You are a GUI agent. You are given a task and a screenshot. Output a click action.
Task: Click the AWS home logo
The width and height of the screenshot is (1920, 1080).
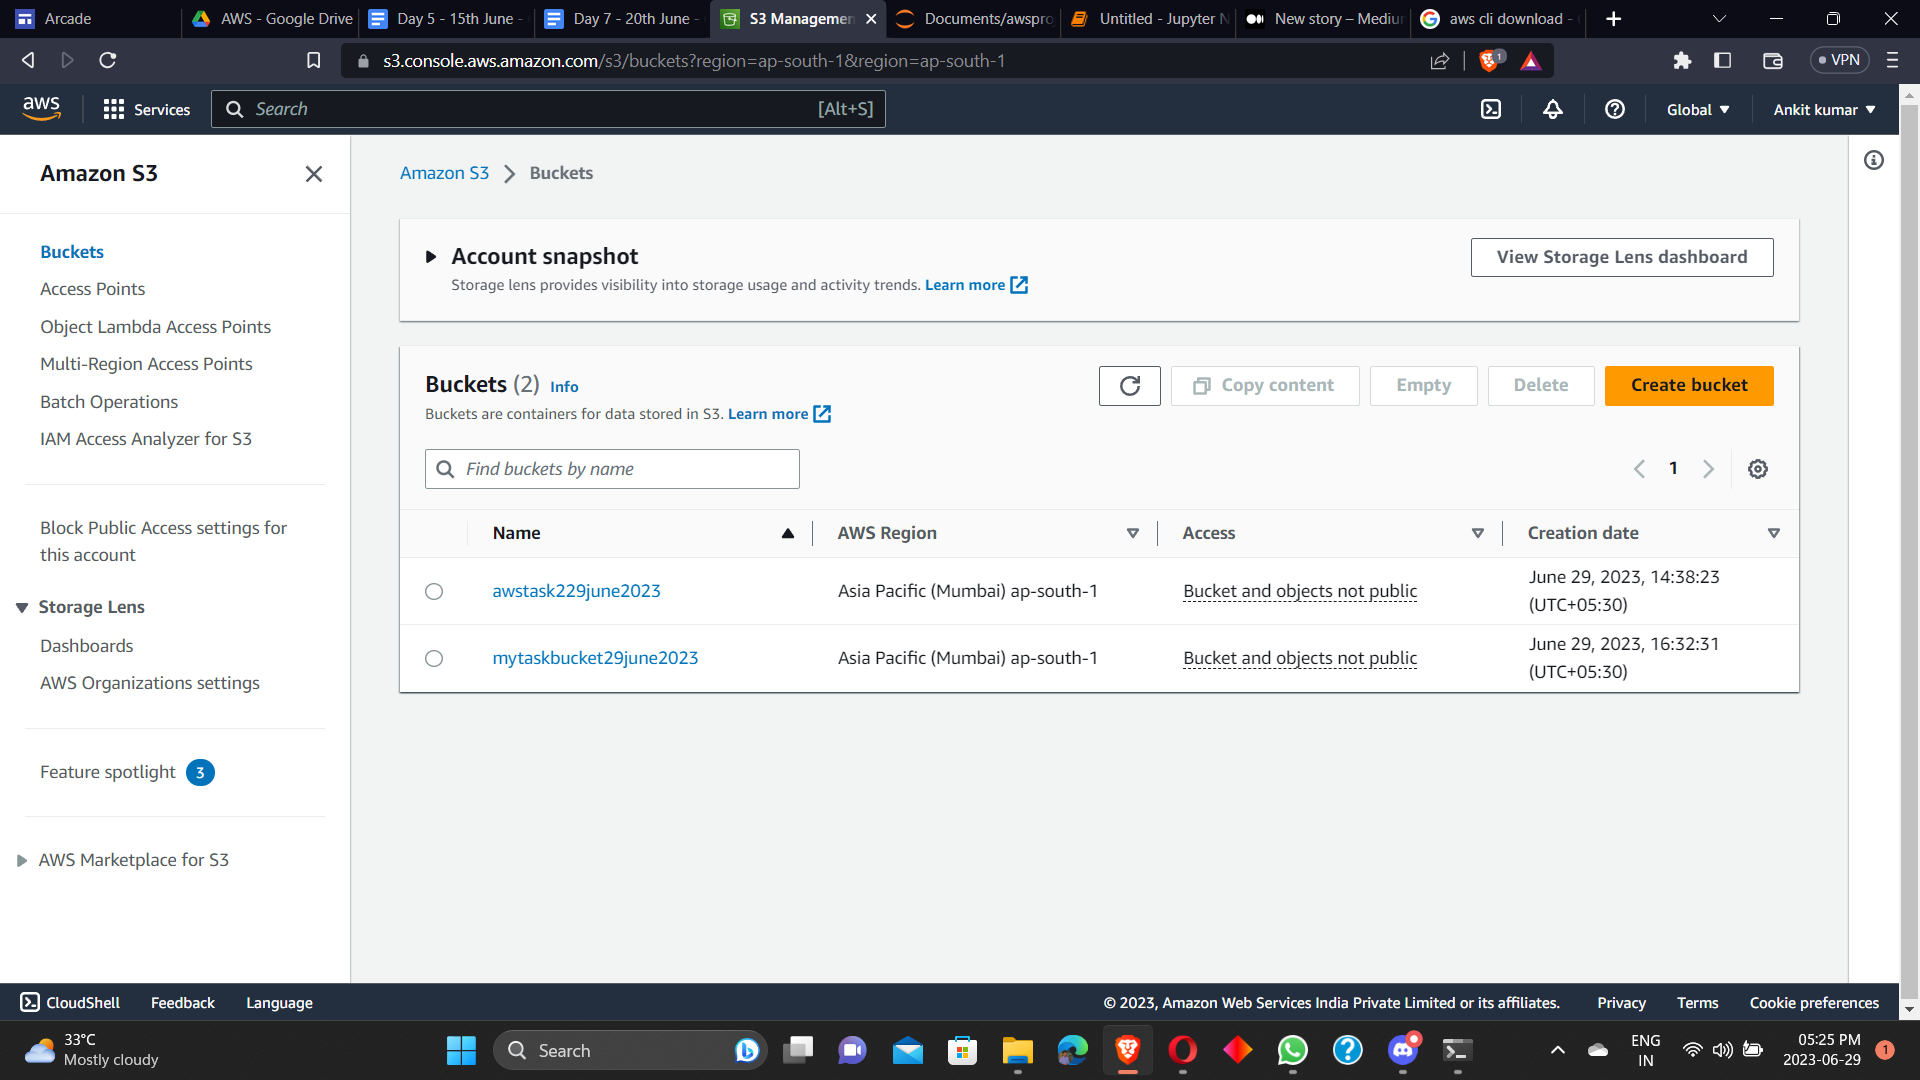click(x=41, y=108)
